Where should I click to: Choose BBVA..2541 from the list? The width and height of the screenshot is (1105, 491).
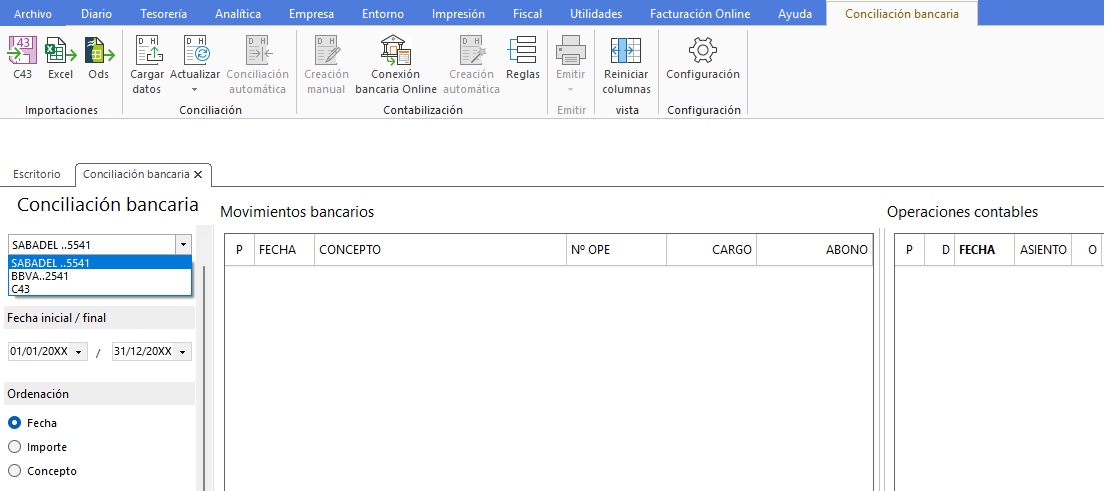tap(100, 276)
